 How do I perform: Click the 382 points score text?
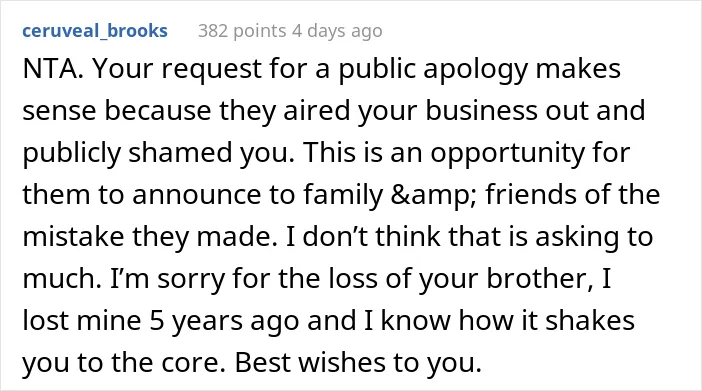click(242, 31)
